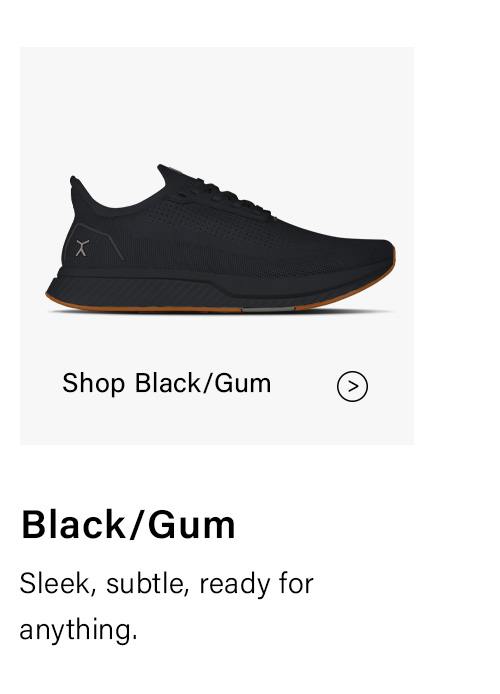
Task: Click the word "Shop" in the card label
Action: click(x=93, y=383)
